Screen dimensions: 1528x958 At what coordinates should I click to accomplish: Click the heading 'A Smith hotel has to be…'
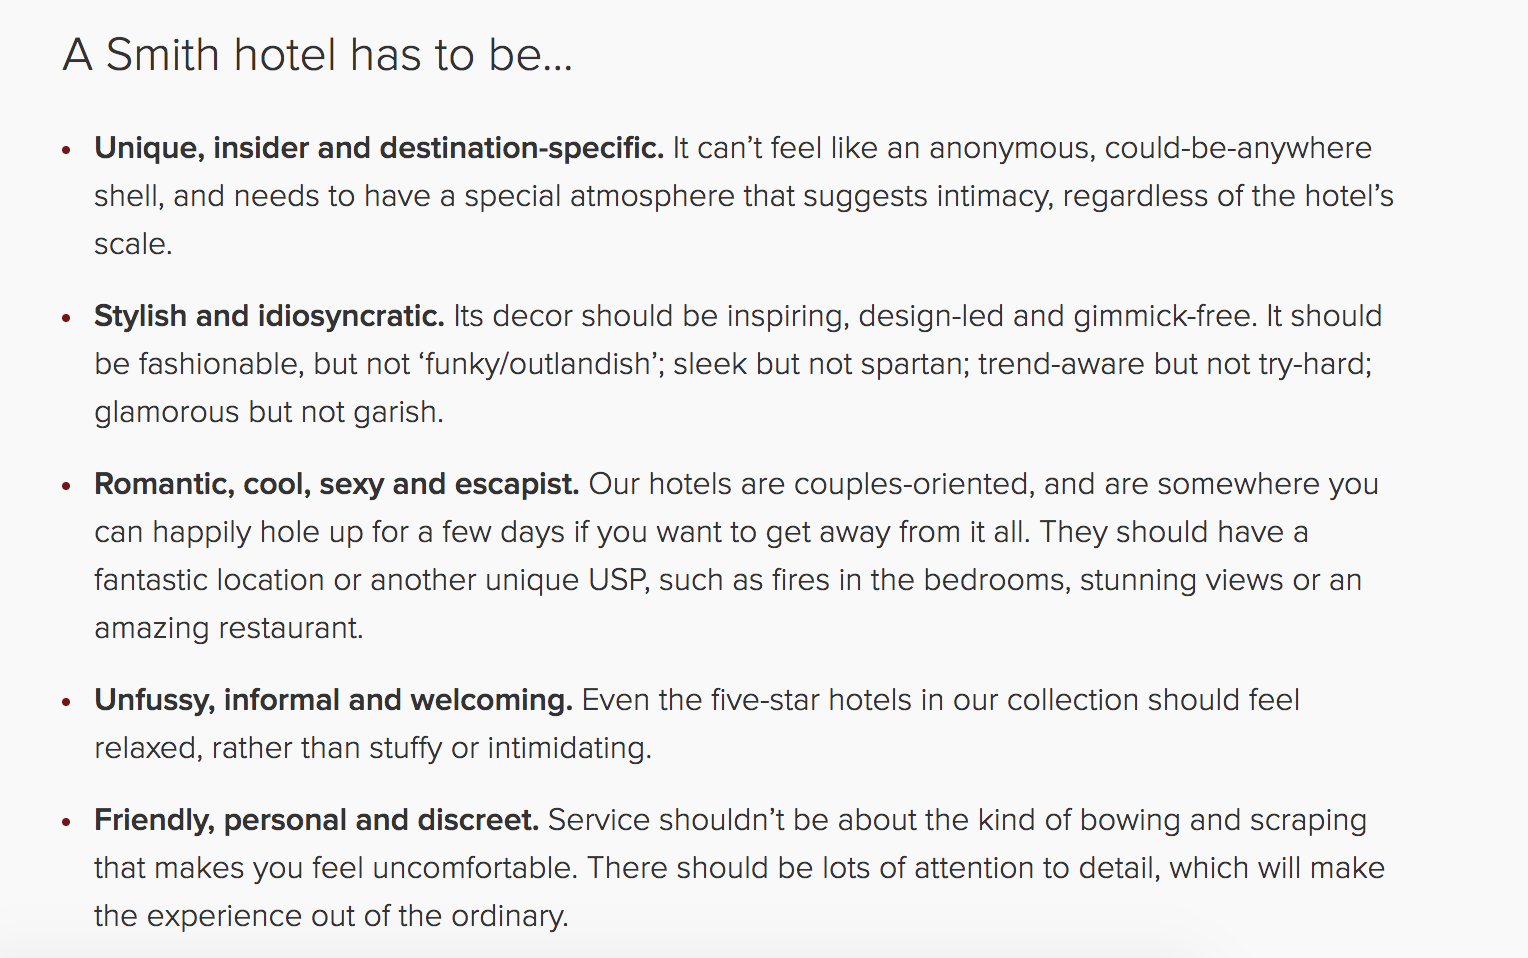(317, 54)
